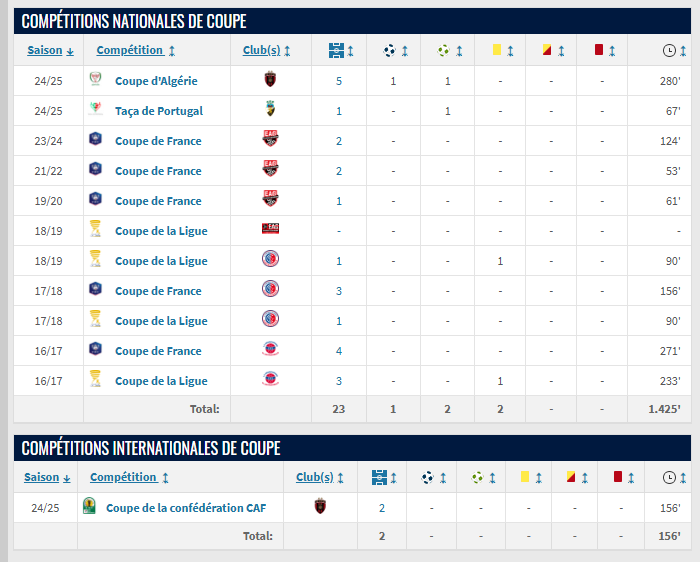Sort national cups by assists icon
This screenshot has width=700, height=562.
(x=443, y=50)
